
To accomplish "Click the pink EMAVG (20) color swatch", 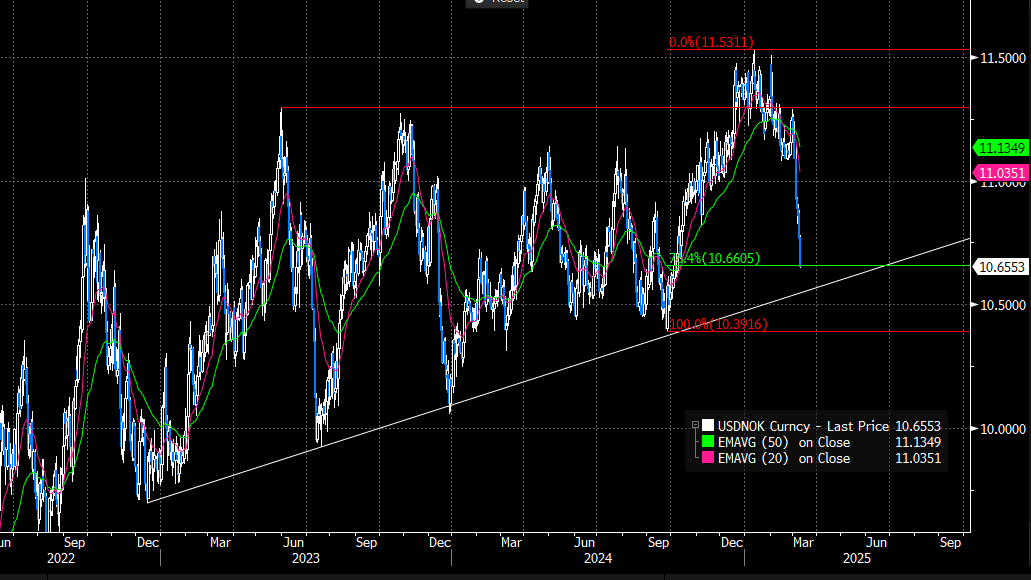I will (x=709, y=458).
